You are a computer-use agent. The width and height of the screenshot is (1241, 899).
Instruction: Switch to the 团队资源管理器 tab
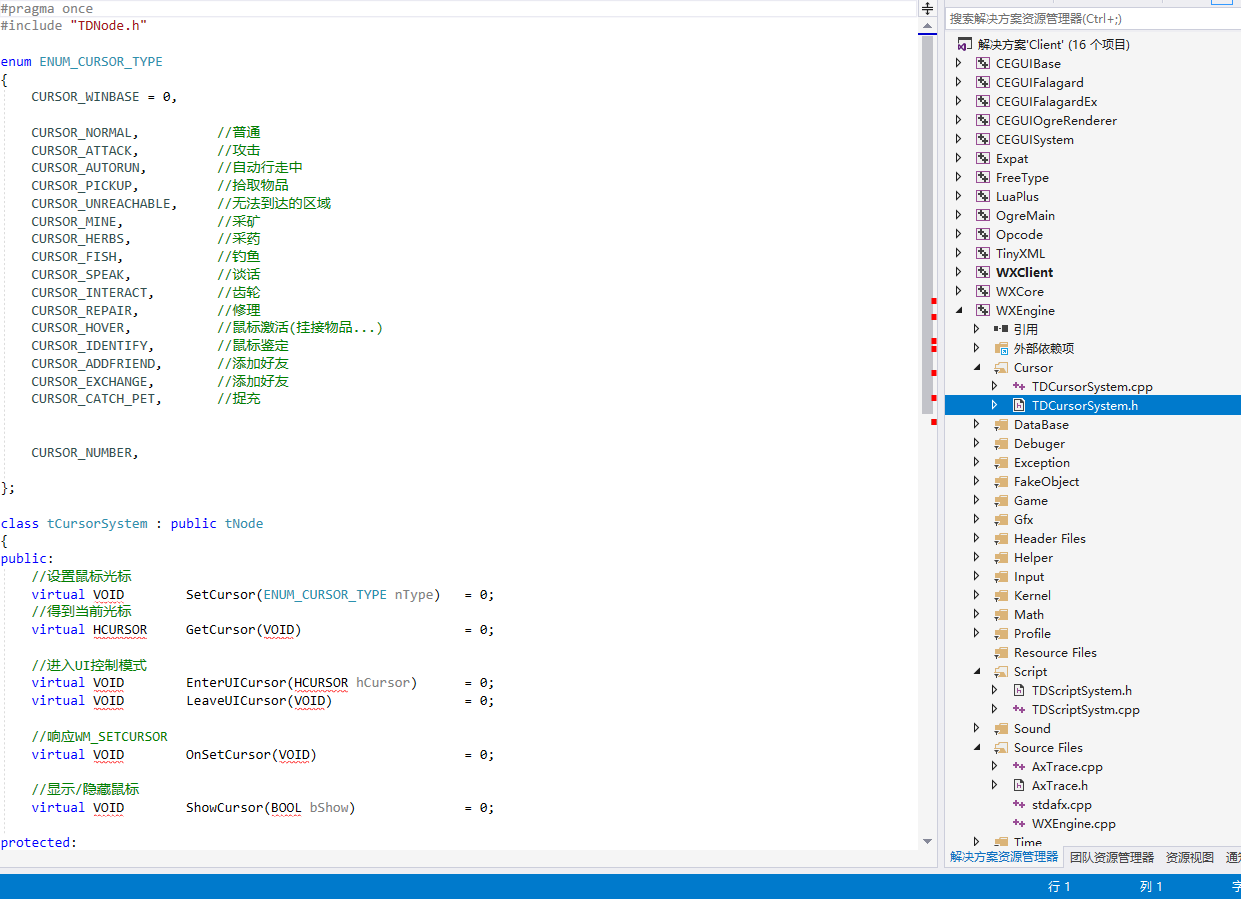1111,857
